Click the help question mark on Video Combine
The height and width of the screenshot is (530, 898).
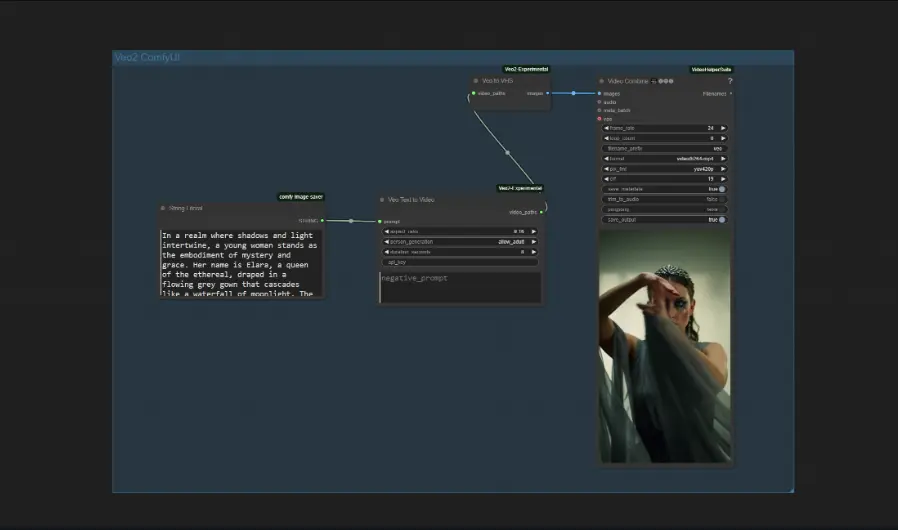[x=729, y=81]
